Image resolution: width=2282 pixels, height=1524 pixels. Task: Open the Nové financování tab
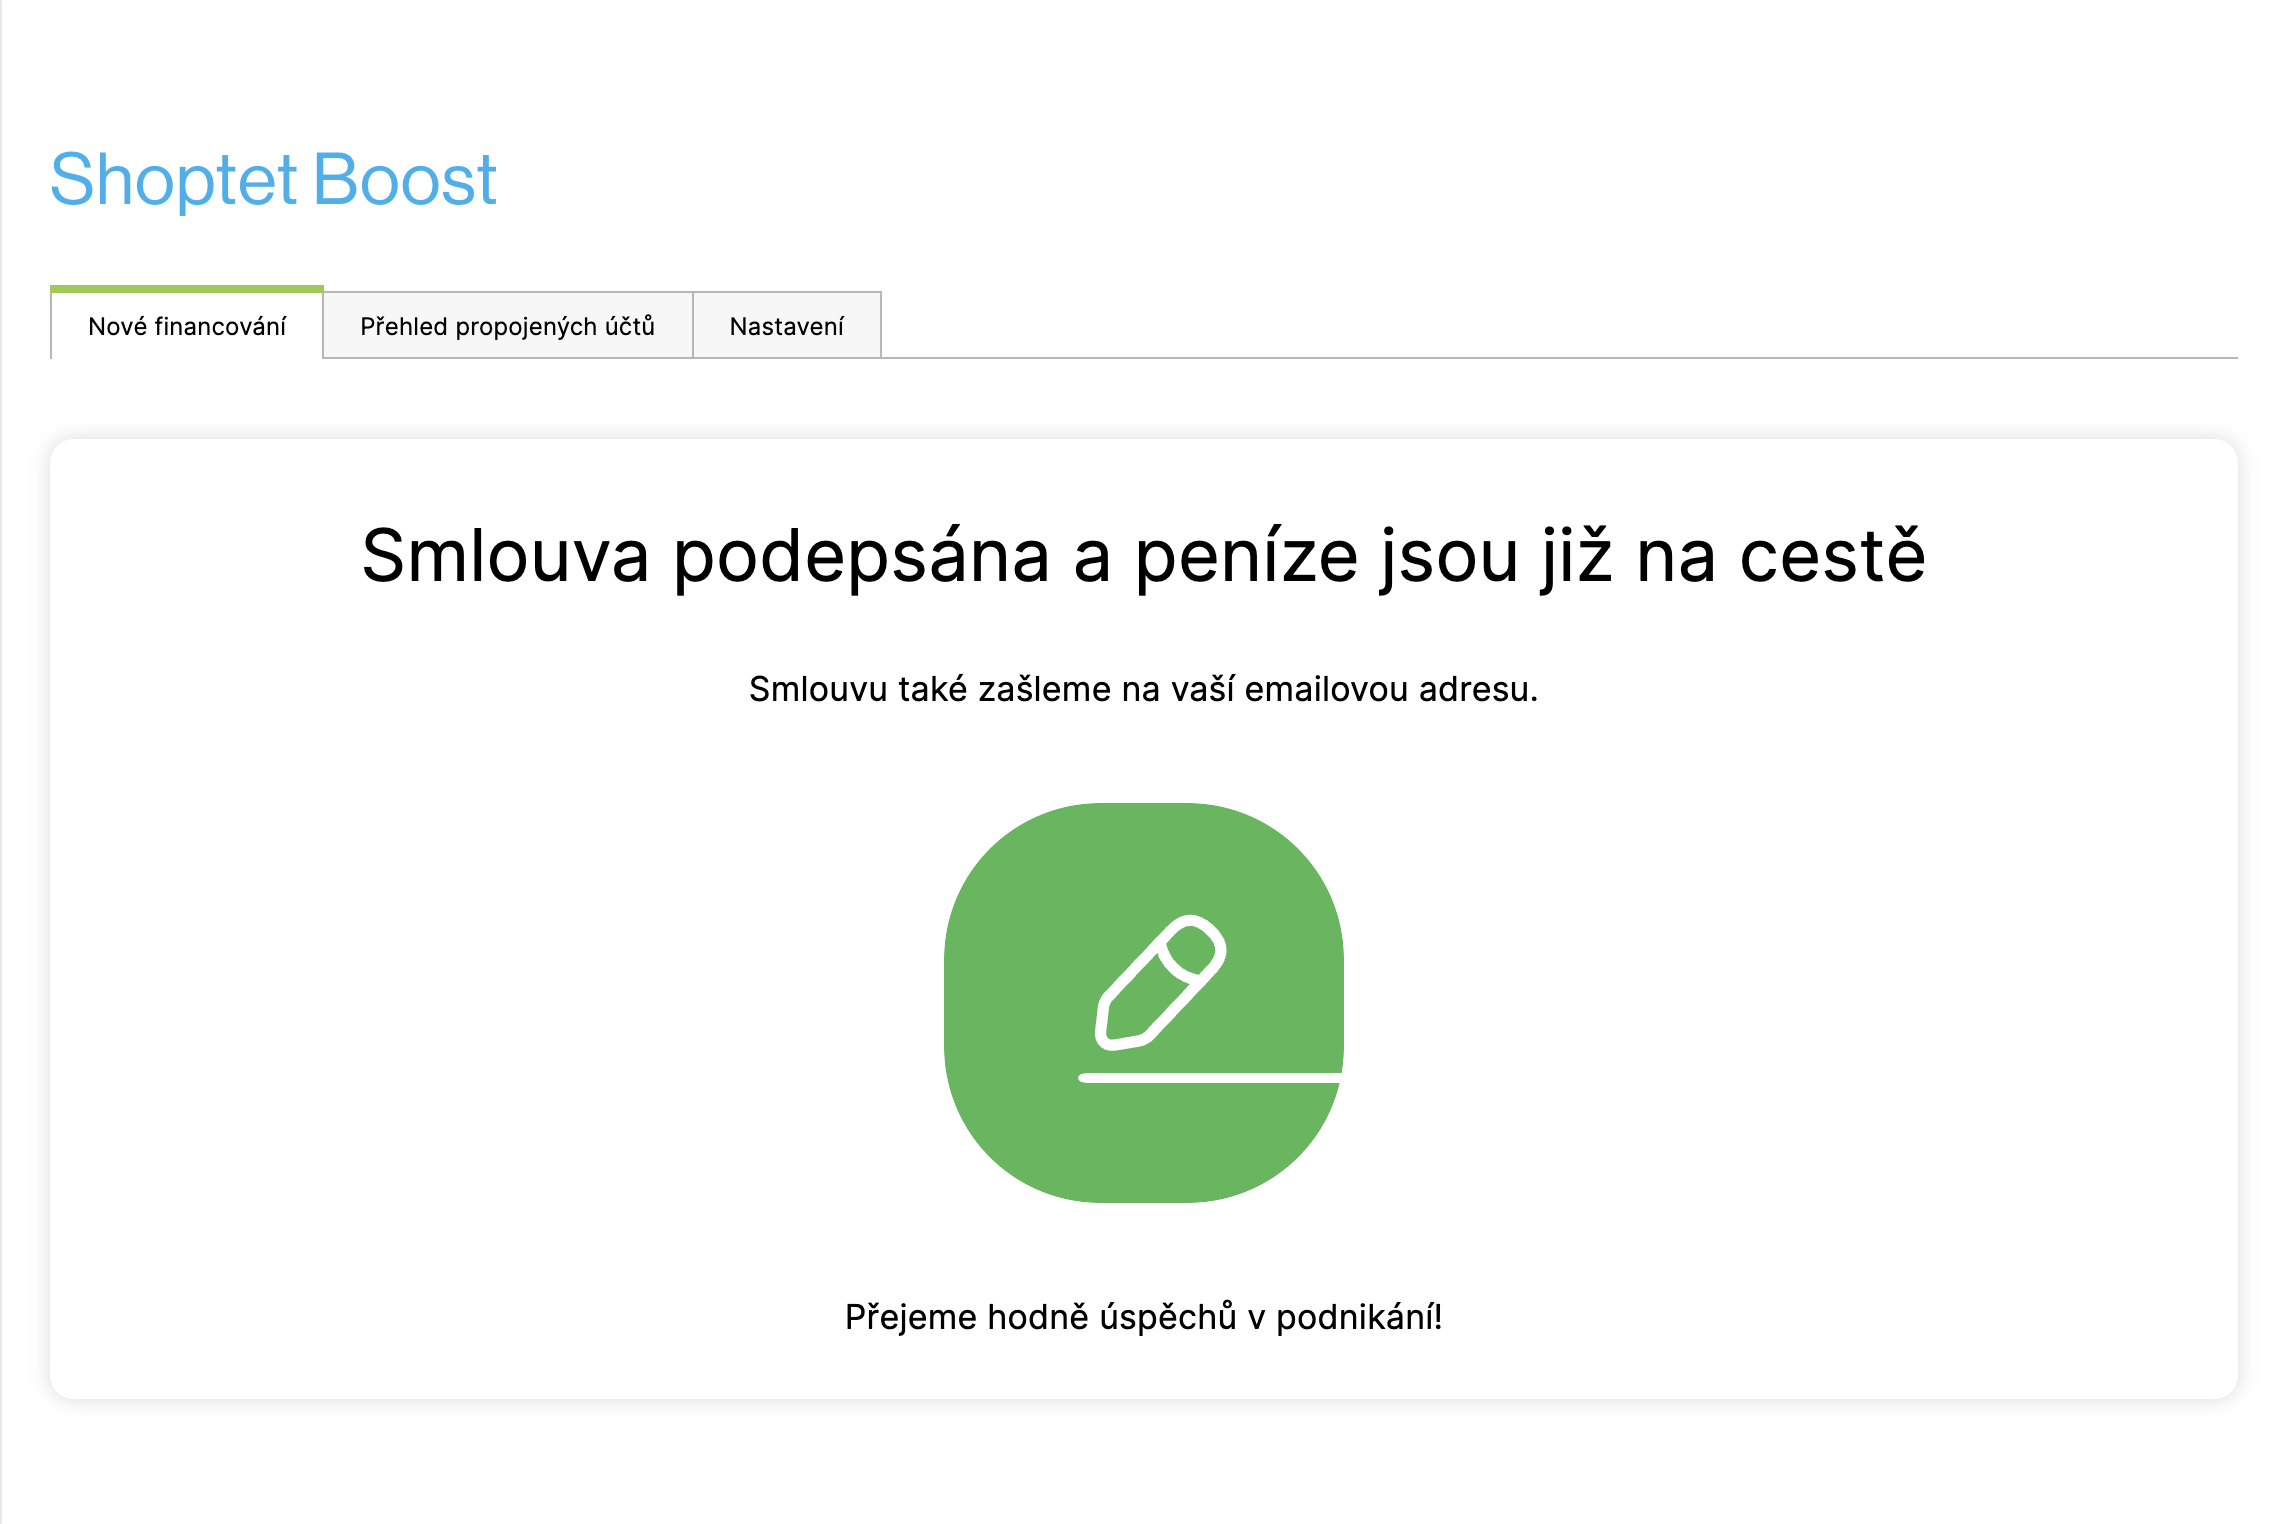(x=187, y=324)
